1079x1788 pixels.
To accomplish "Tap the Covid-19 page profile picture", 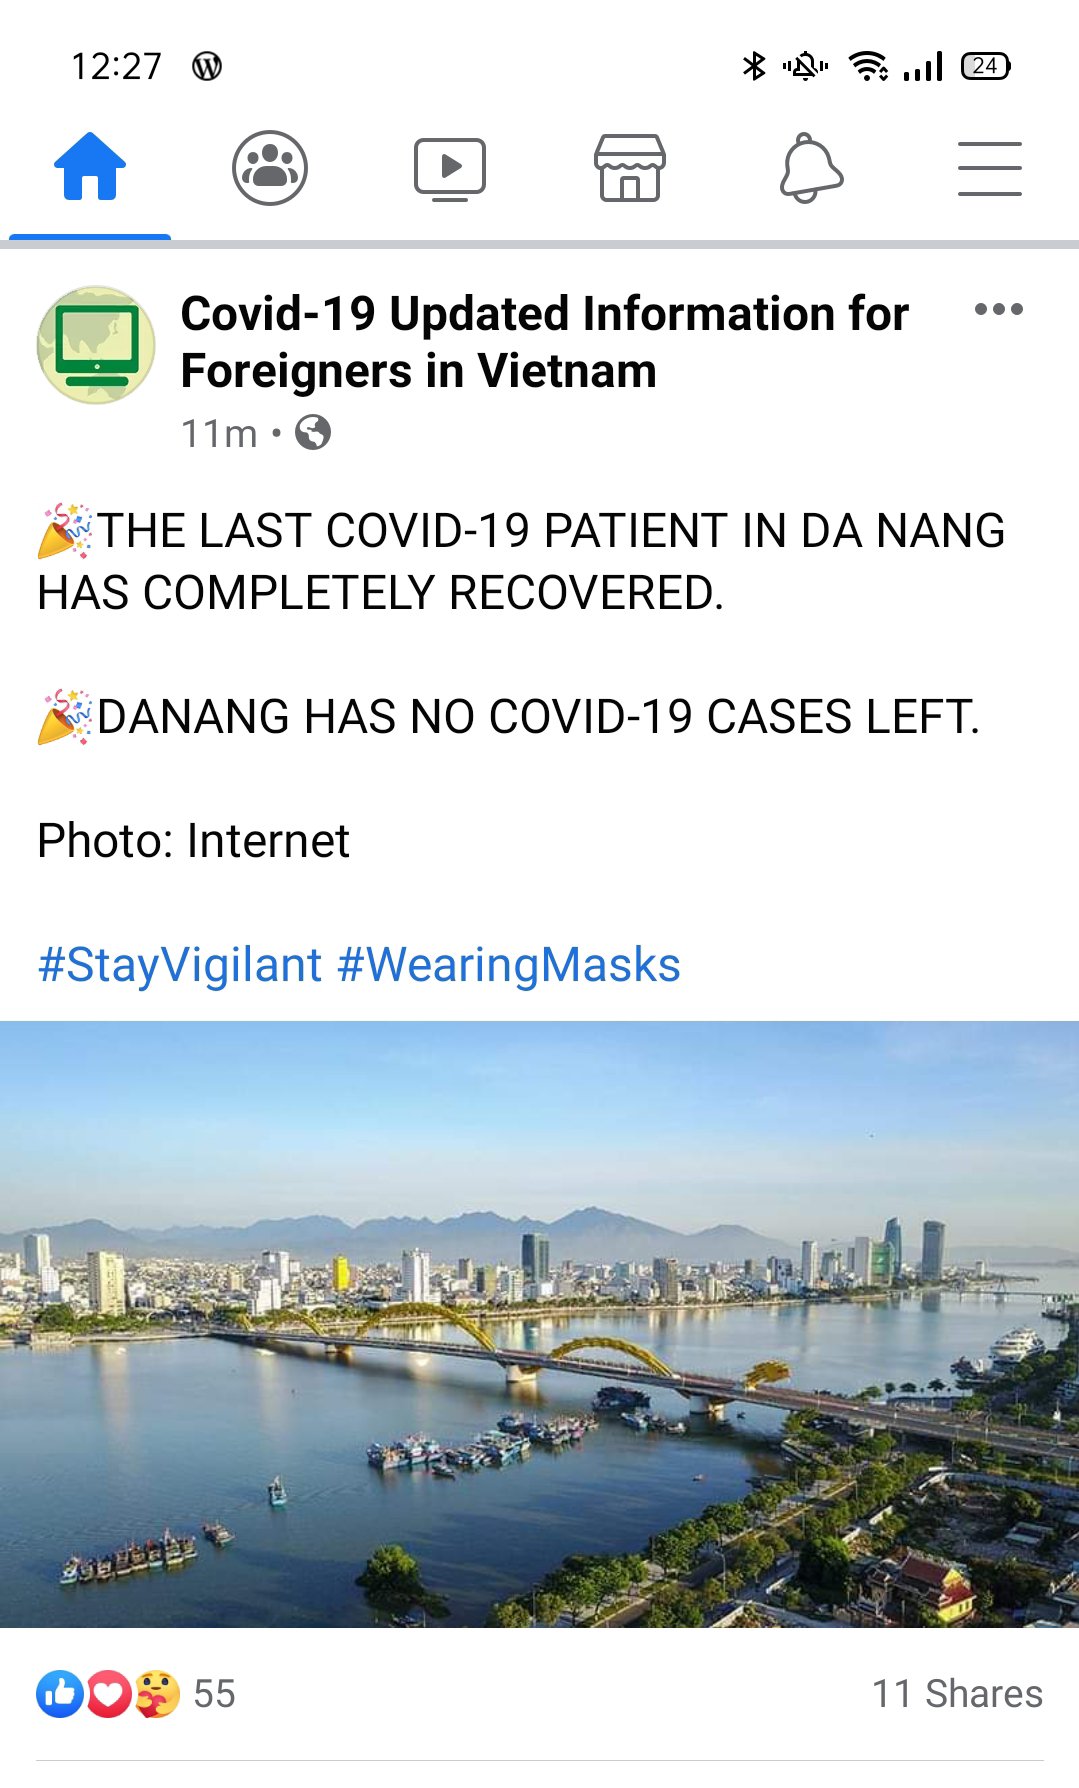I will 96,345.
